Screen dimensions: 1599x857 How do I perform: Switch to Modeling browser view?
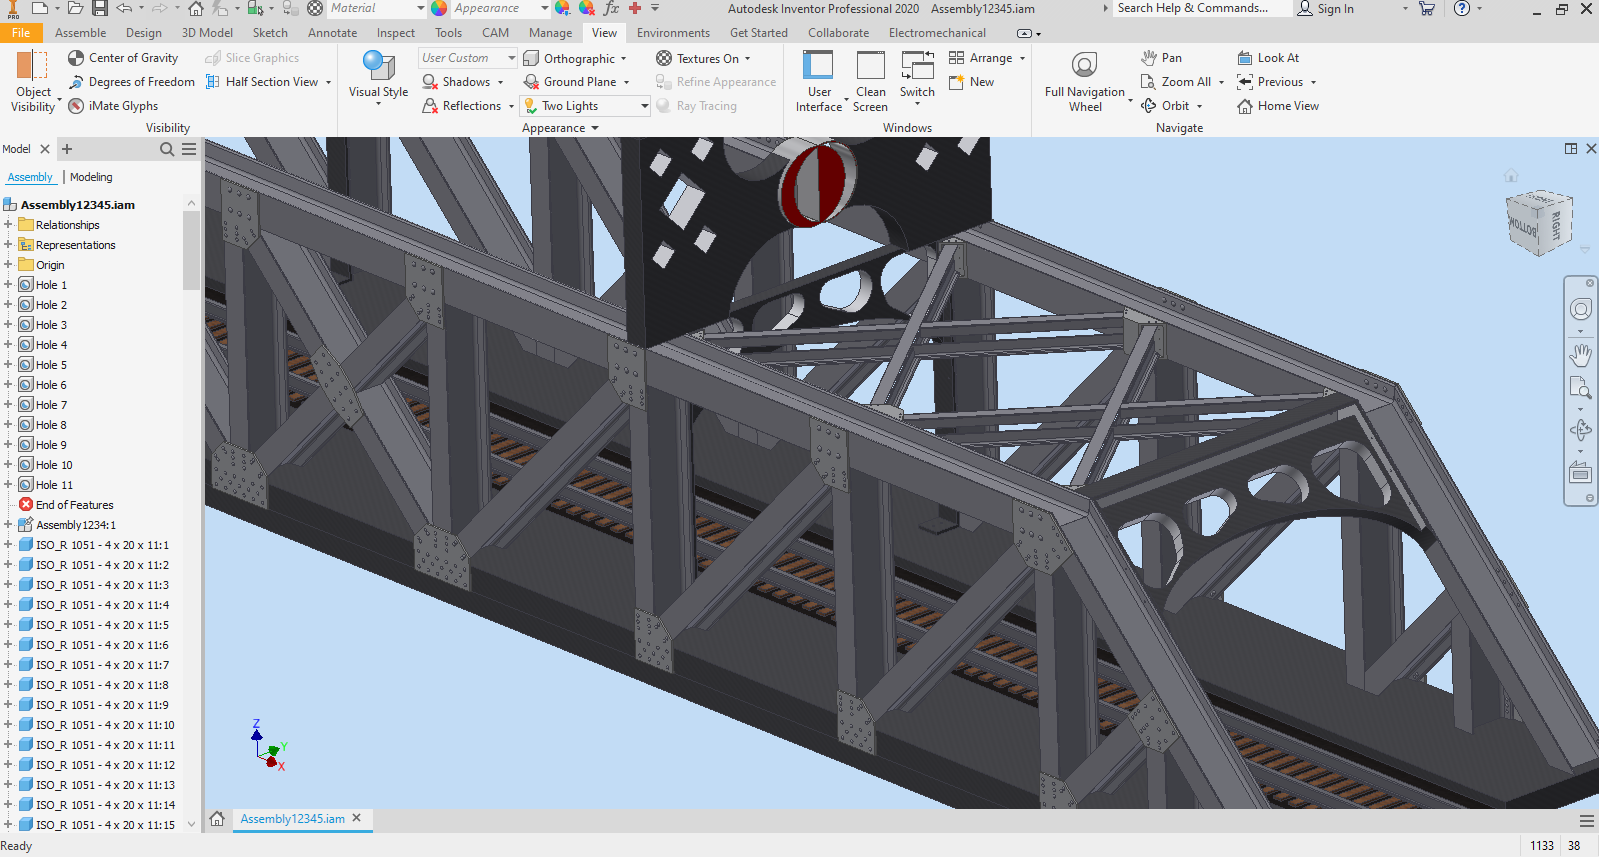91,177
